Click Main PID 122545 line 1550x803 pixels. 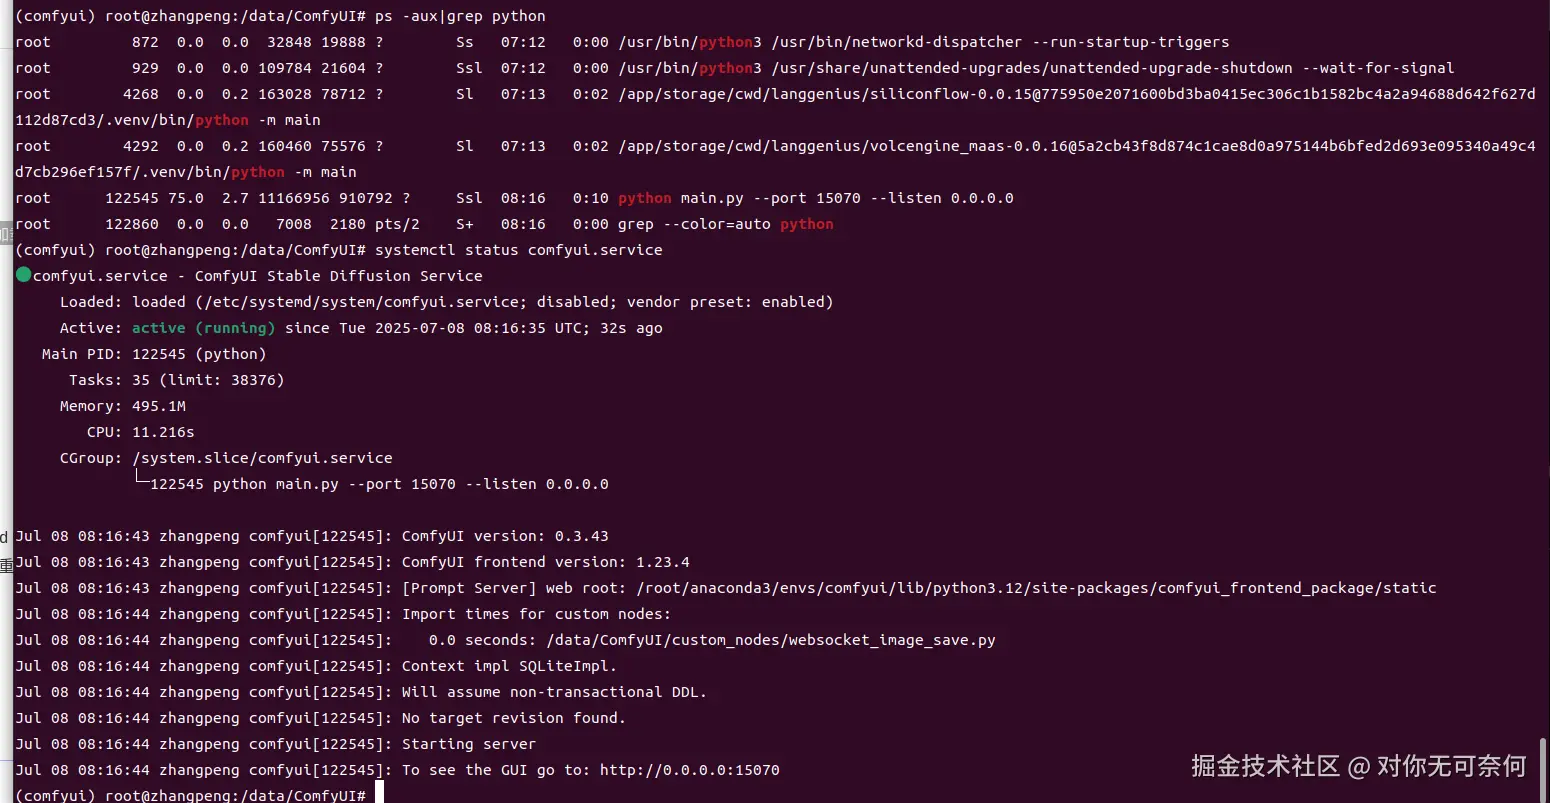(x=154, y=354)
